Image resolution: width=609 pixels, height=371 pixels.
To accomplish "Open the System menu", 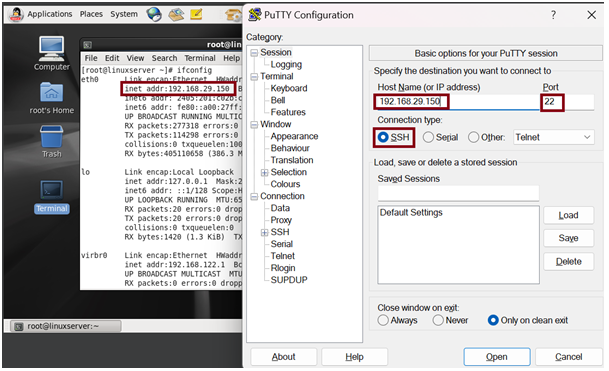I will [x=124, y=14].
